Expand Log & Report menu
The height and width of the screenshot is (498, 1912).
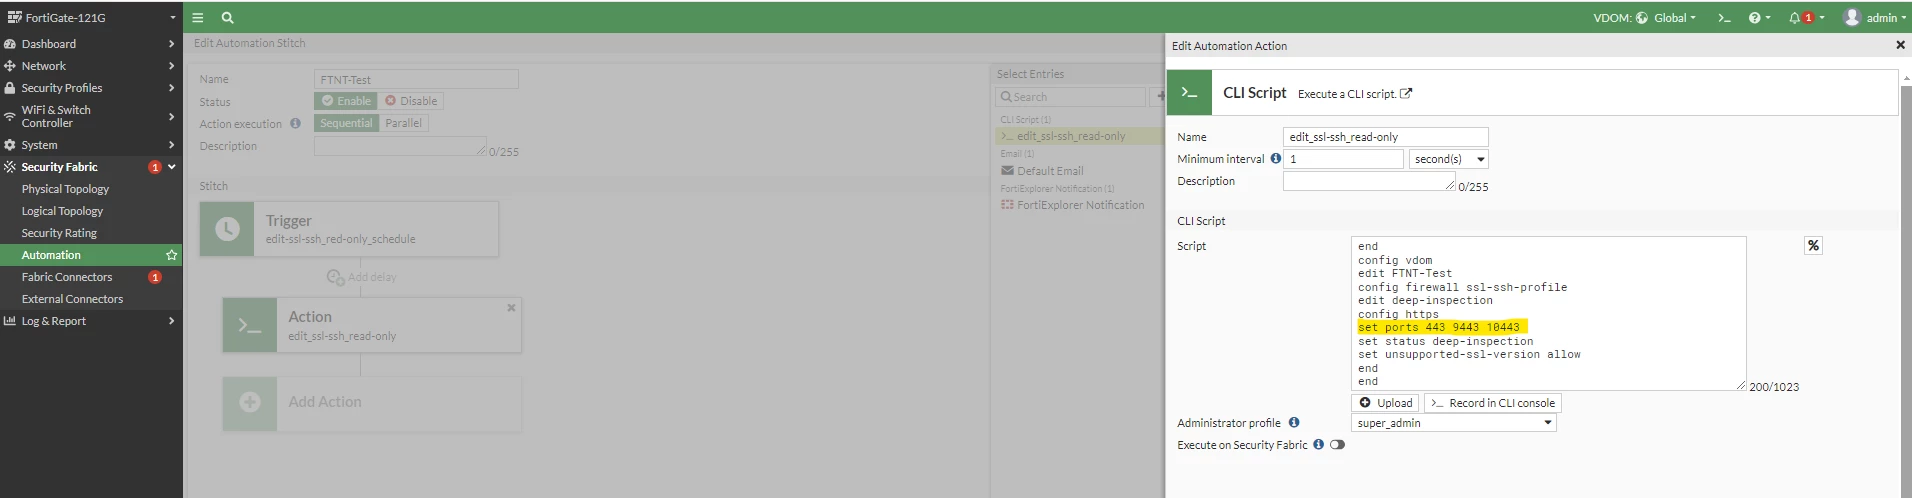91,321
